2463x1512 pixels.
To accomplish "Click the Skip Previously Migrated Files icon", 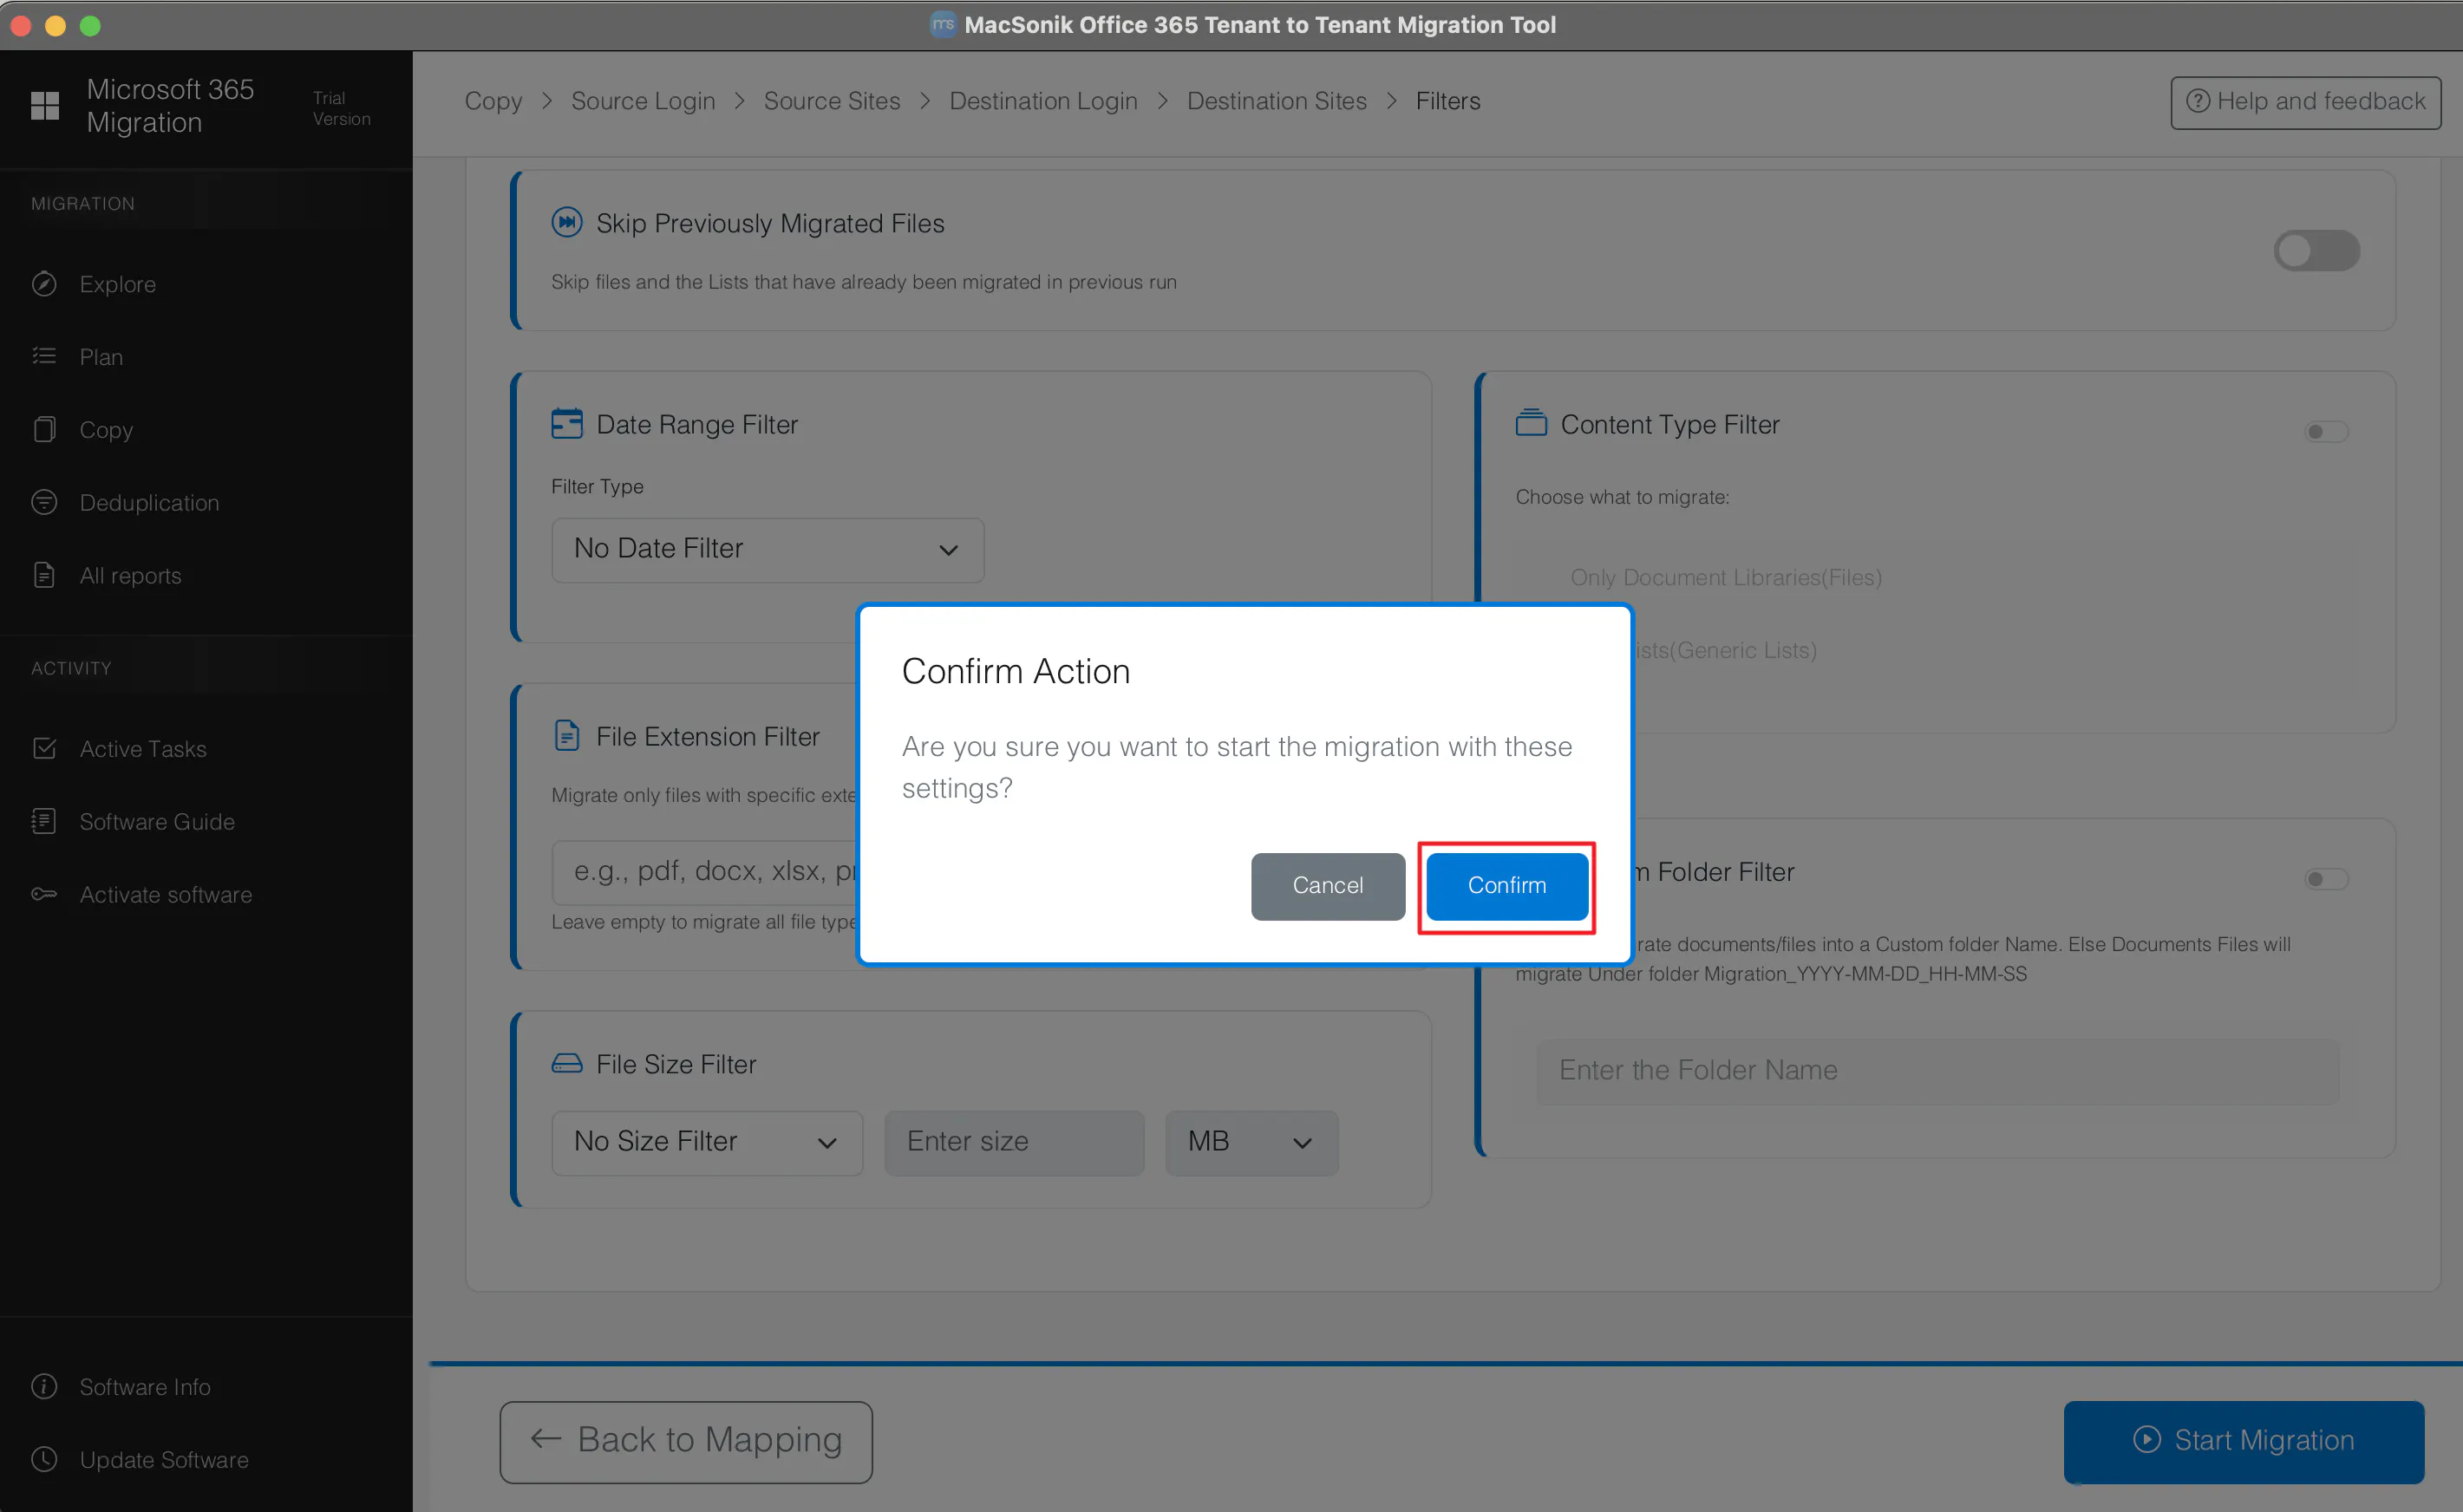I will click(567, 222).
